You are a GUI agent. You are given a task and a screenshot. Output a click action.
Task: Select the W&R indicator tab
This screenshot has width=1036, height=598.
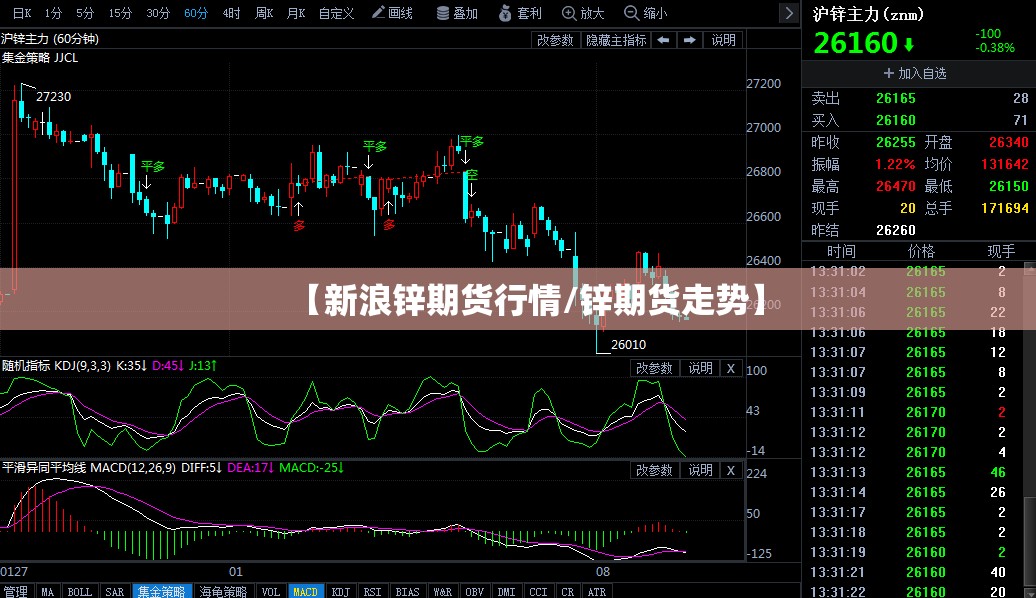(x=443, y=591)
